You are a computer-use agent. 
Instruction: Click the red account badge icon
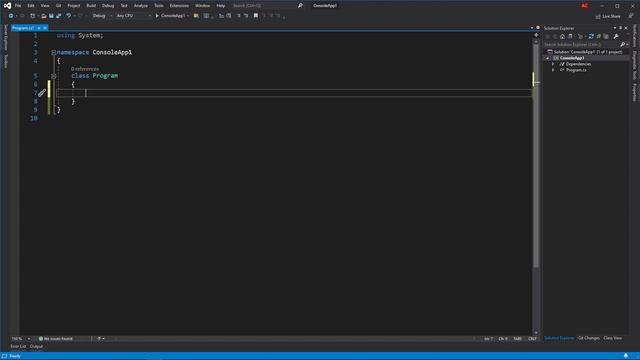pos(584,6)
